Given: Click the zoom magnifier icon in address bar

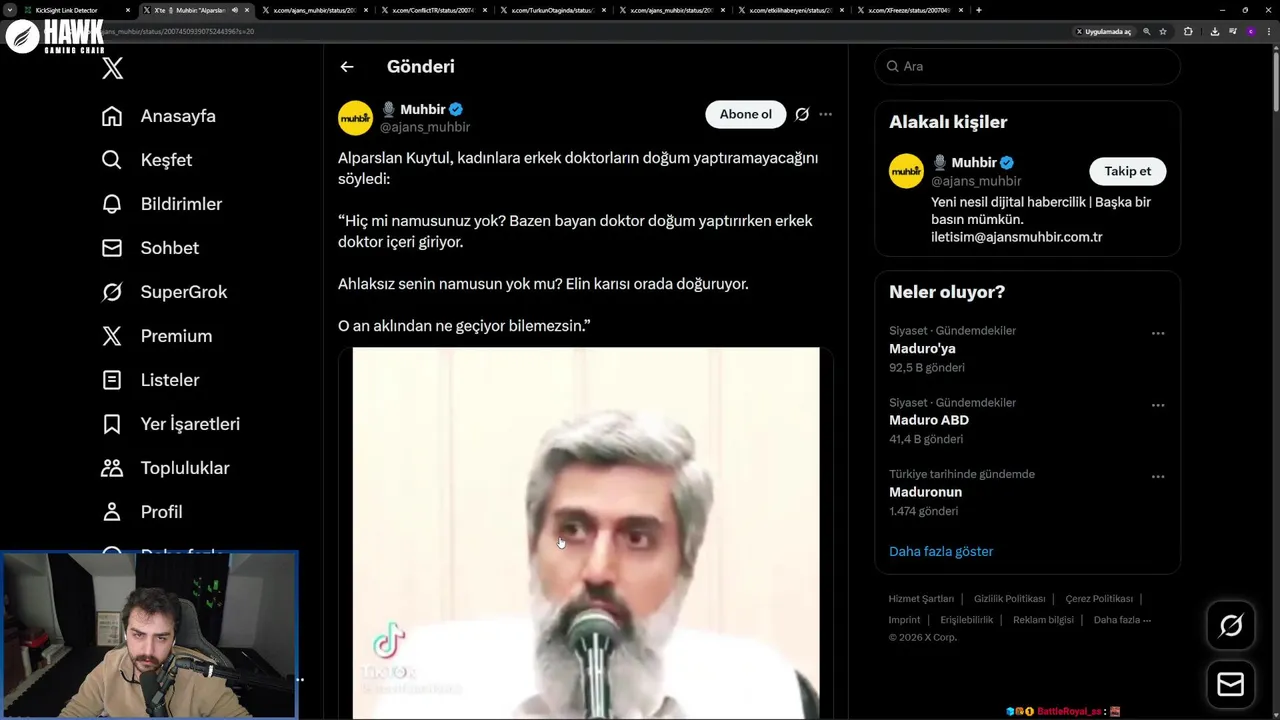Looking at the screenshot, I should [1147, 31].
